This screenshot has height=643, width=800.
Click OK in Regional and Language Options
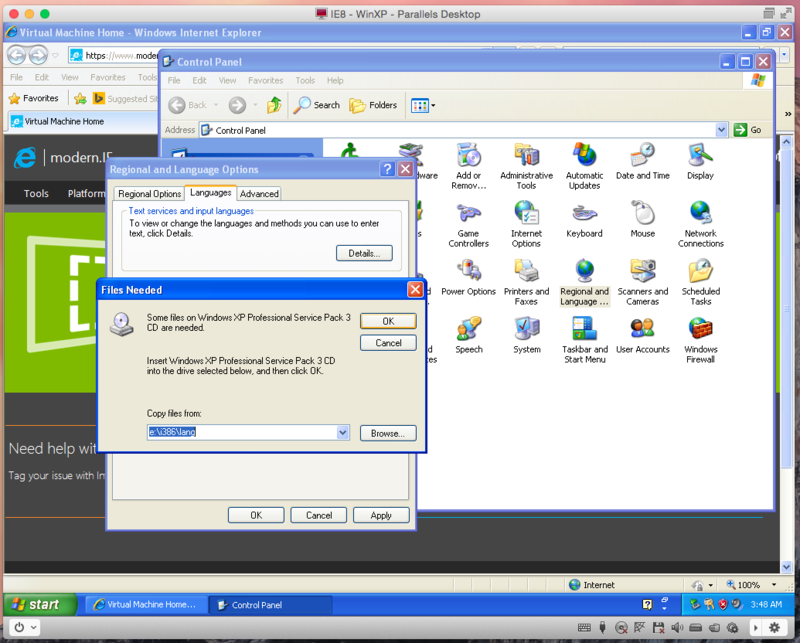256,515
